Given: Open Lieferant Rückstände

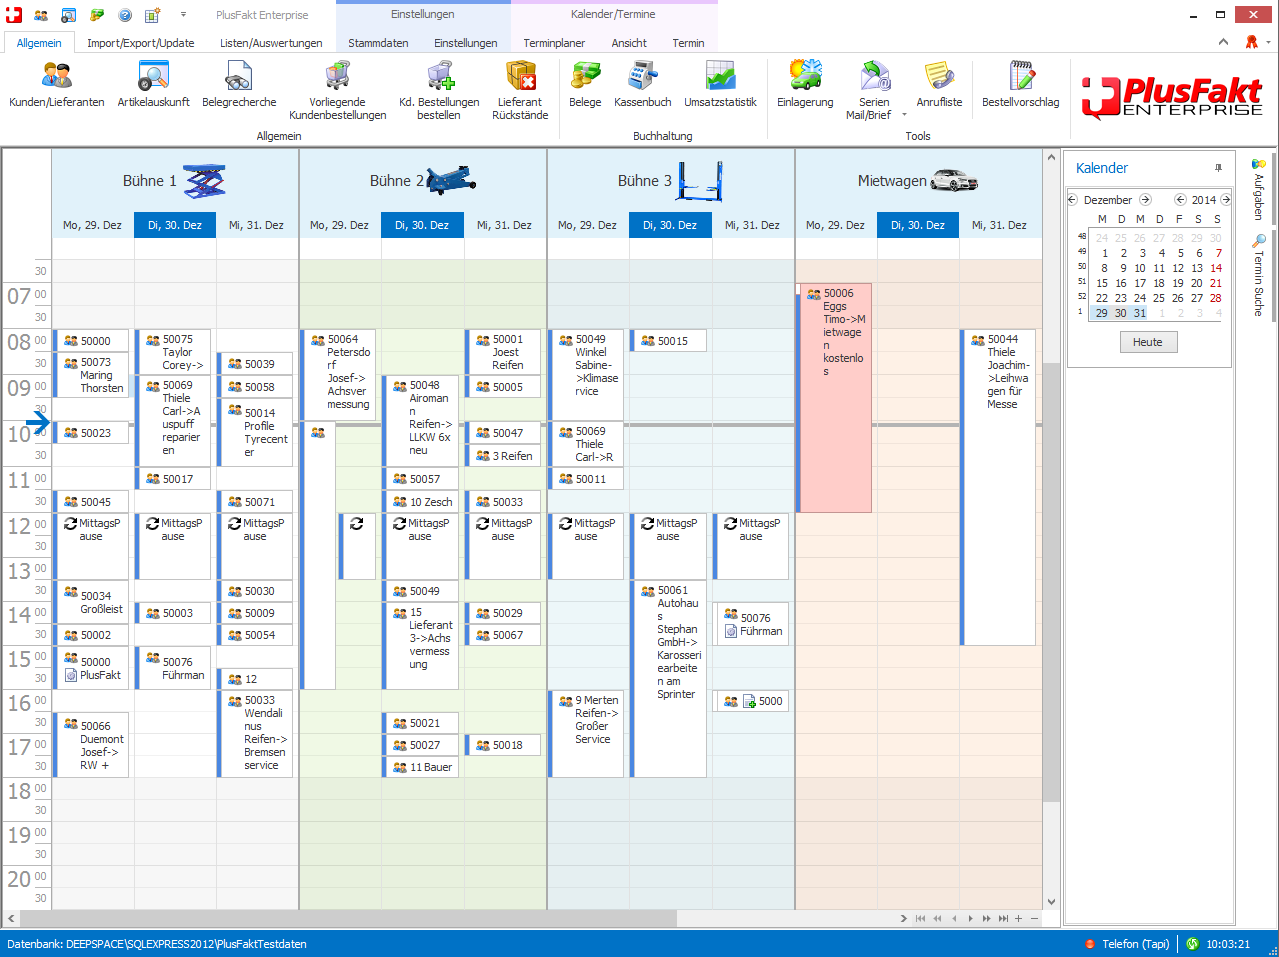Looking at the screenshot, I should 520,91.
